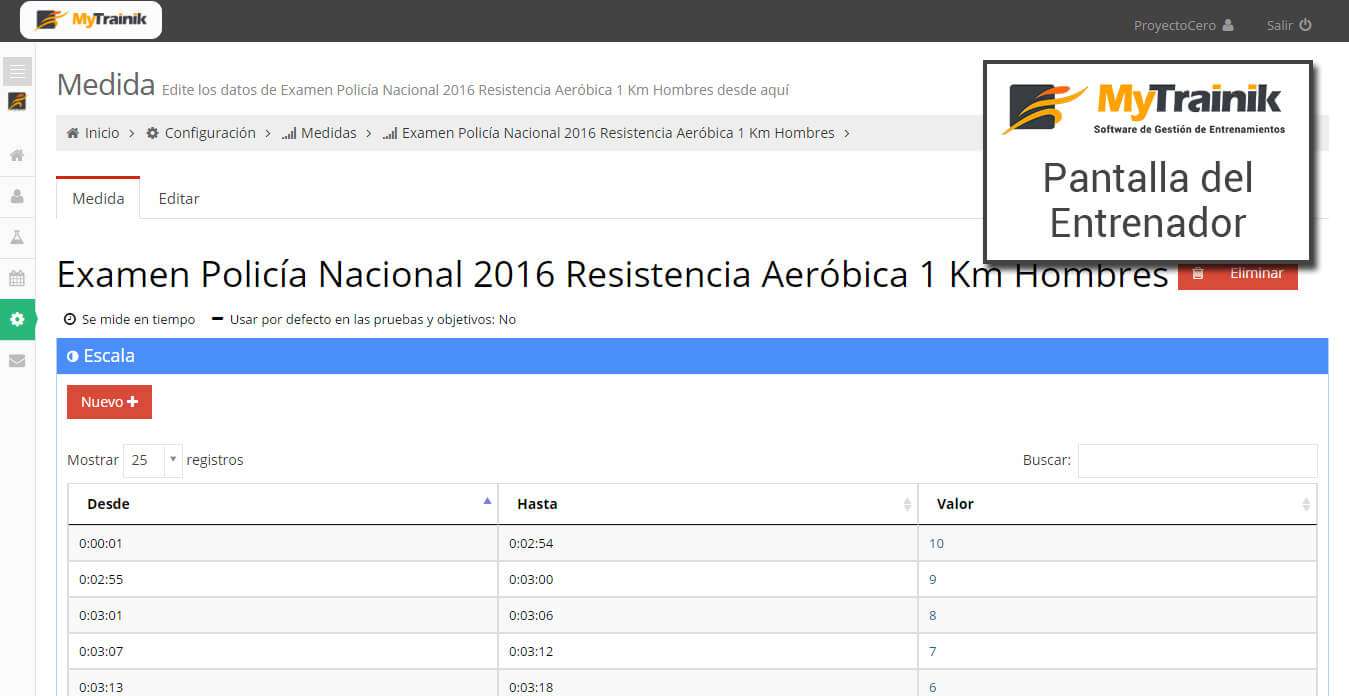Screen dimensions: 1349x696
Task: Go to Configuración in the breadcrumb
Action: click(209, 133)
